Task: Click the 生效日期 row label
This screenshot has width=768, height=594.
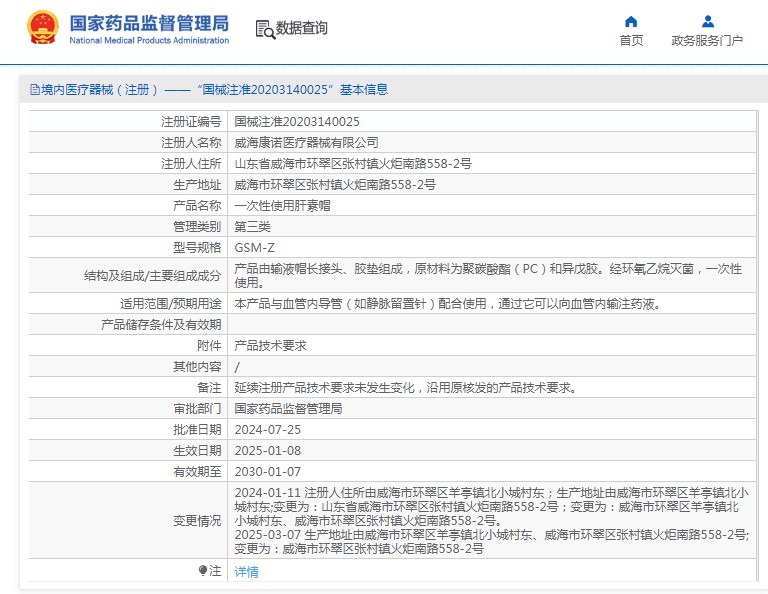Action: point(197,451)
